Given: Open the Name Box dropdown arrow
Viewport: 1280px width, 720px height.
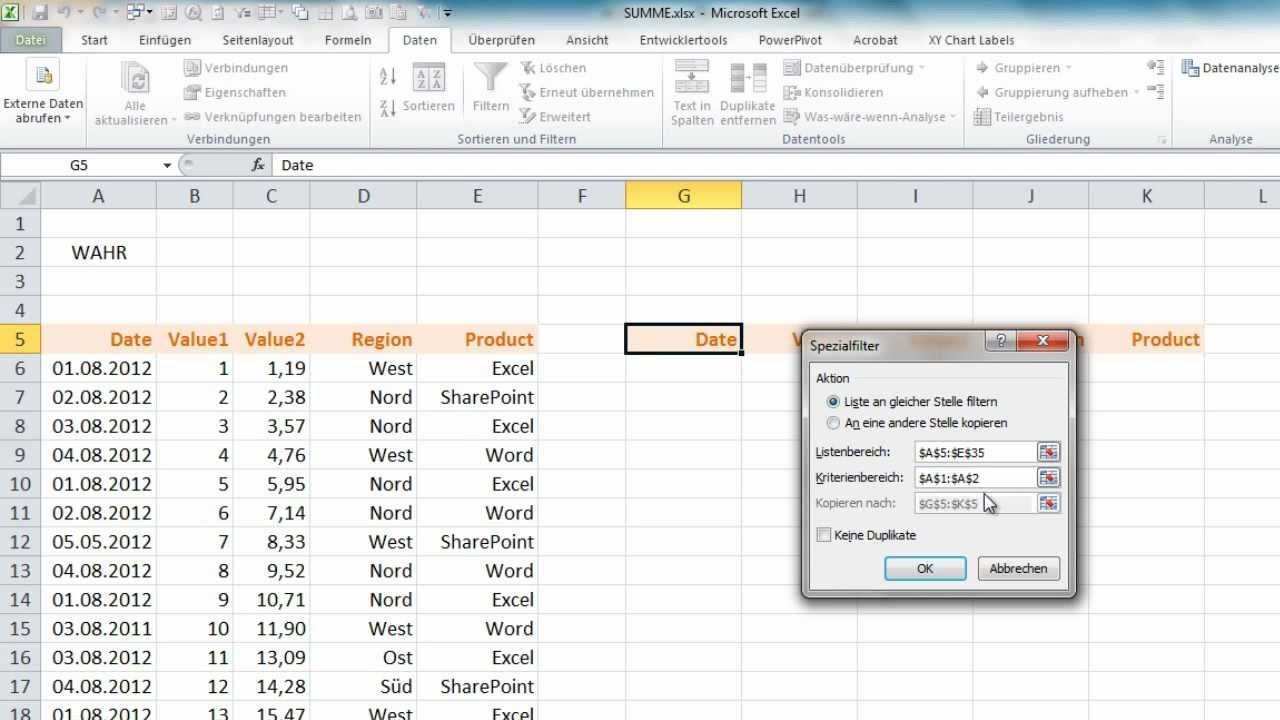Looking at the screenshot, I should [167, 165].
